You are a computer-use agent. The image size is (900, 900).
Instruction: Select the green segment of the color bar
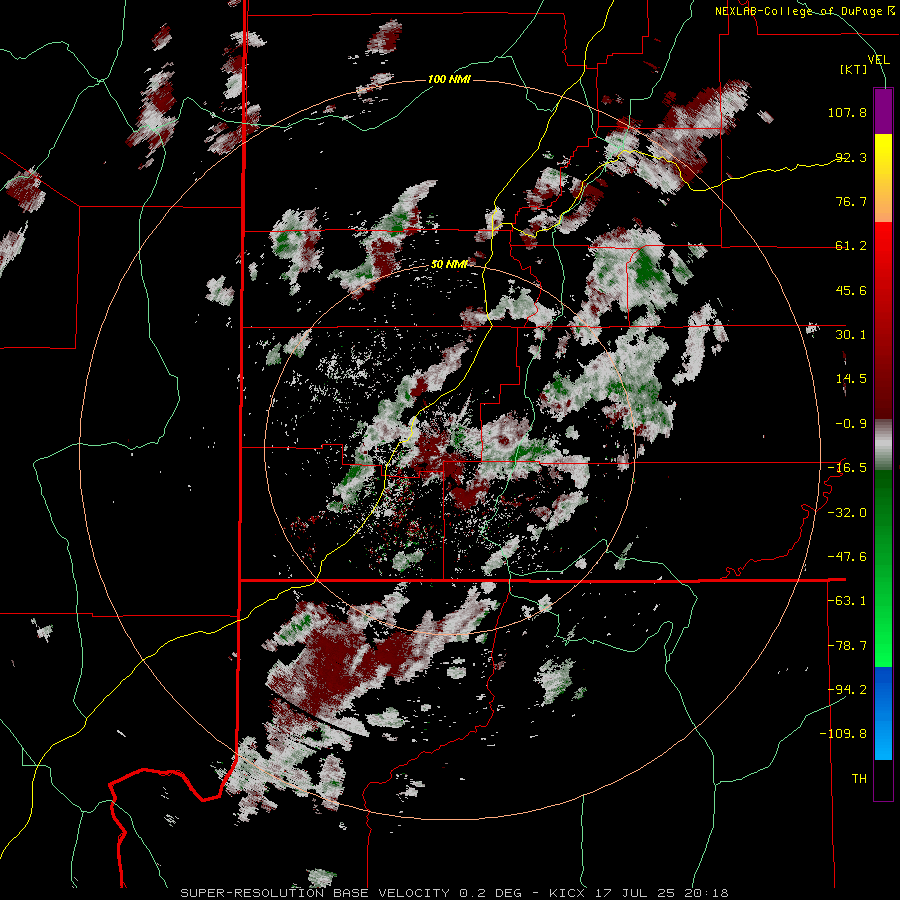click(883, 568)
